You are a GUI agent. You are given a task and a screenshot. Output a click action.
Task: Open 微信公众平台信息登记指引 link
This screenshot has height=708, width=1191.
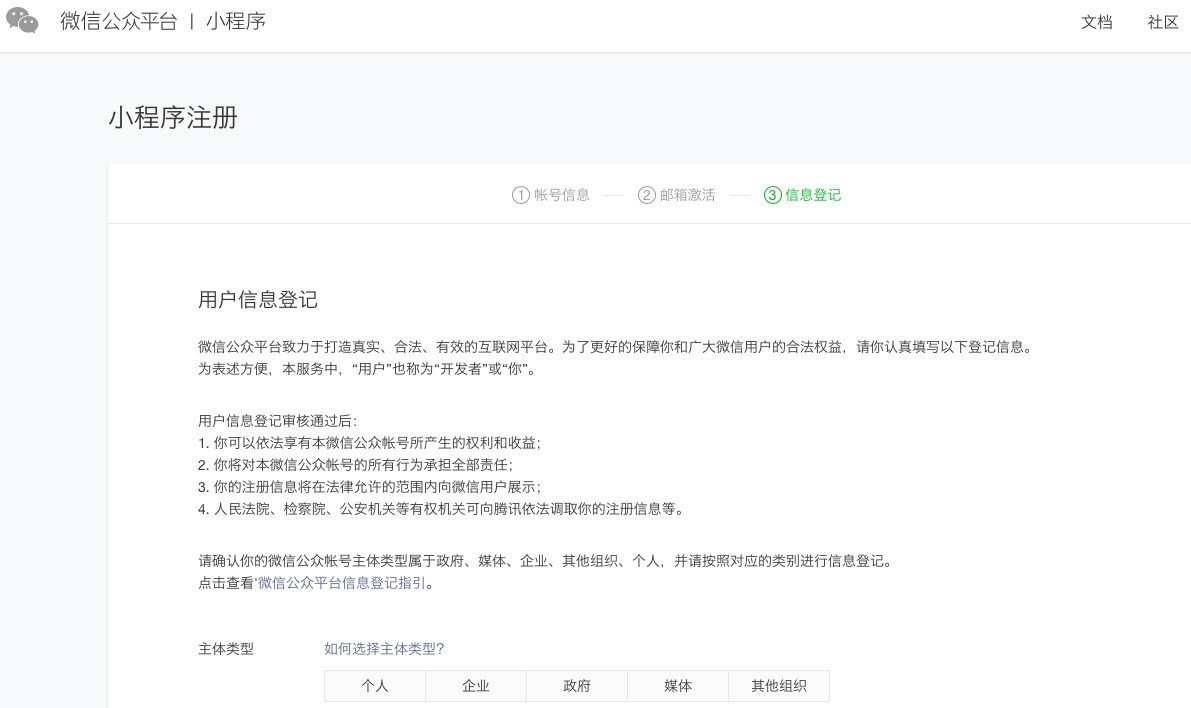coord(342,583)
